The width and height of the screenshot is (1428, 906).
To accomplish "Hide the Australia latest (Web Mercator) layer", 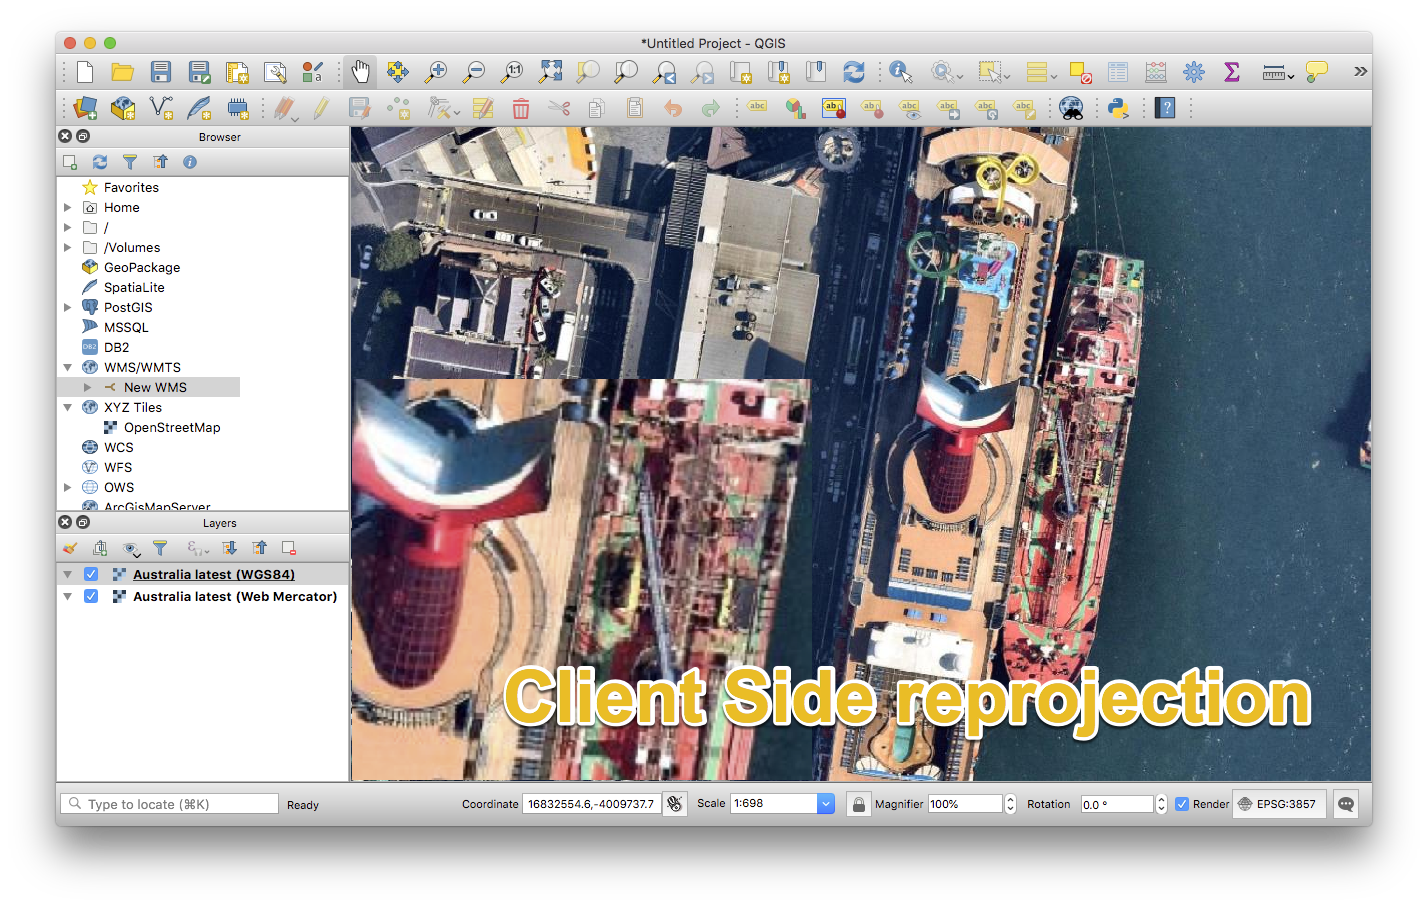I will [x=91, y=596].
